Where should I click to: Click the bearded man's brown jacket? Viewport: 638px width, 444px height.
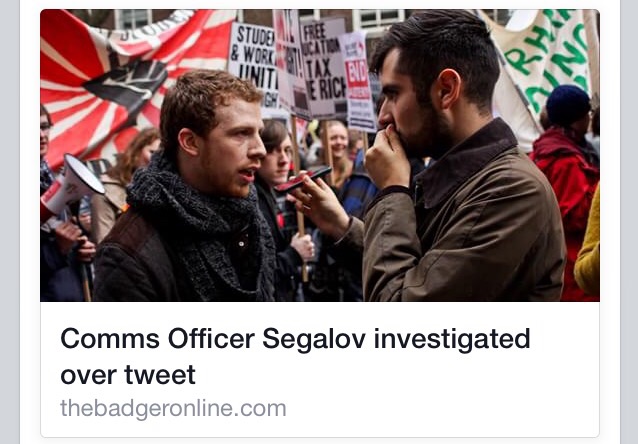click(x=464, y=228)
